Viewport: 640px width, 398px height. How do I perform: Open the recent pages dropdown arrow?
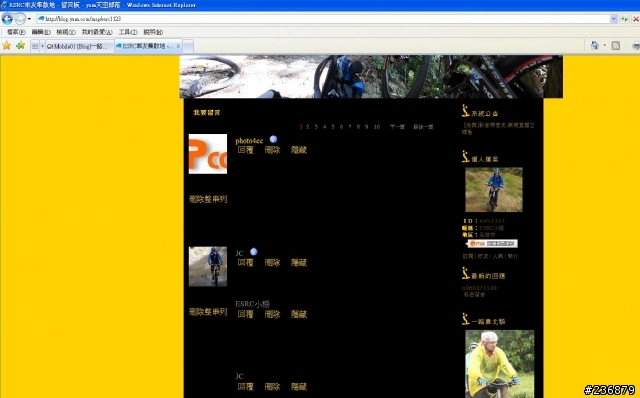[29, 19]
